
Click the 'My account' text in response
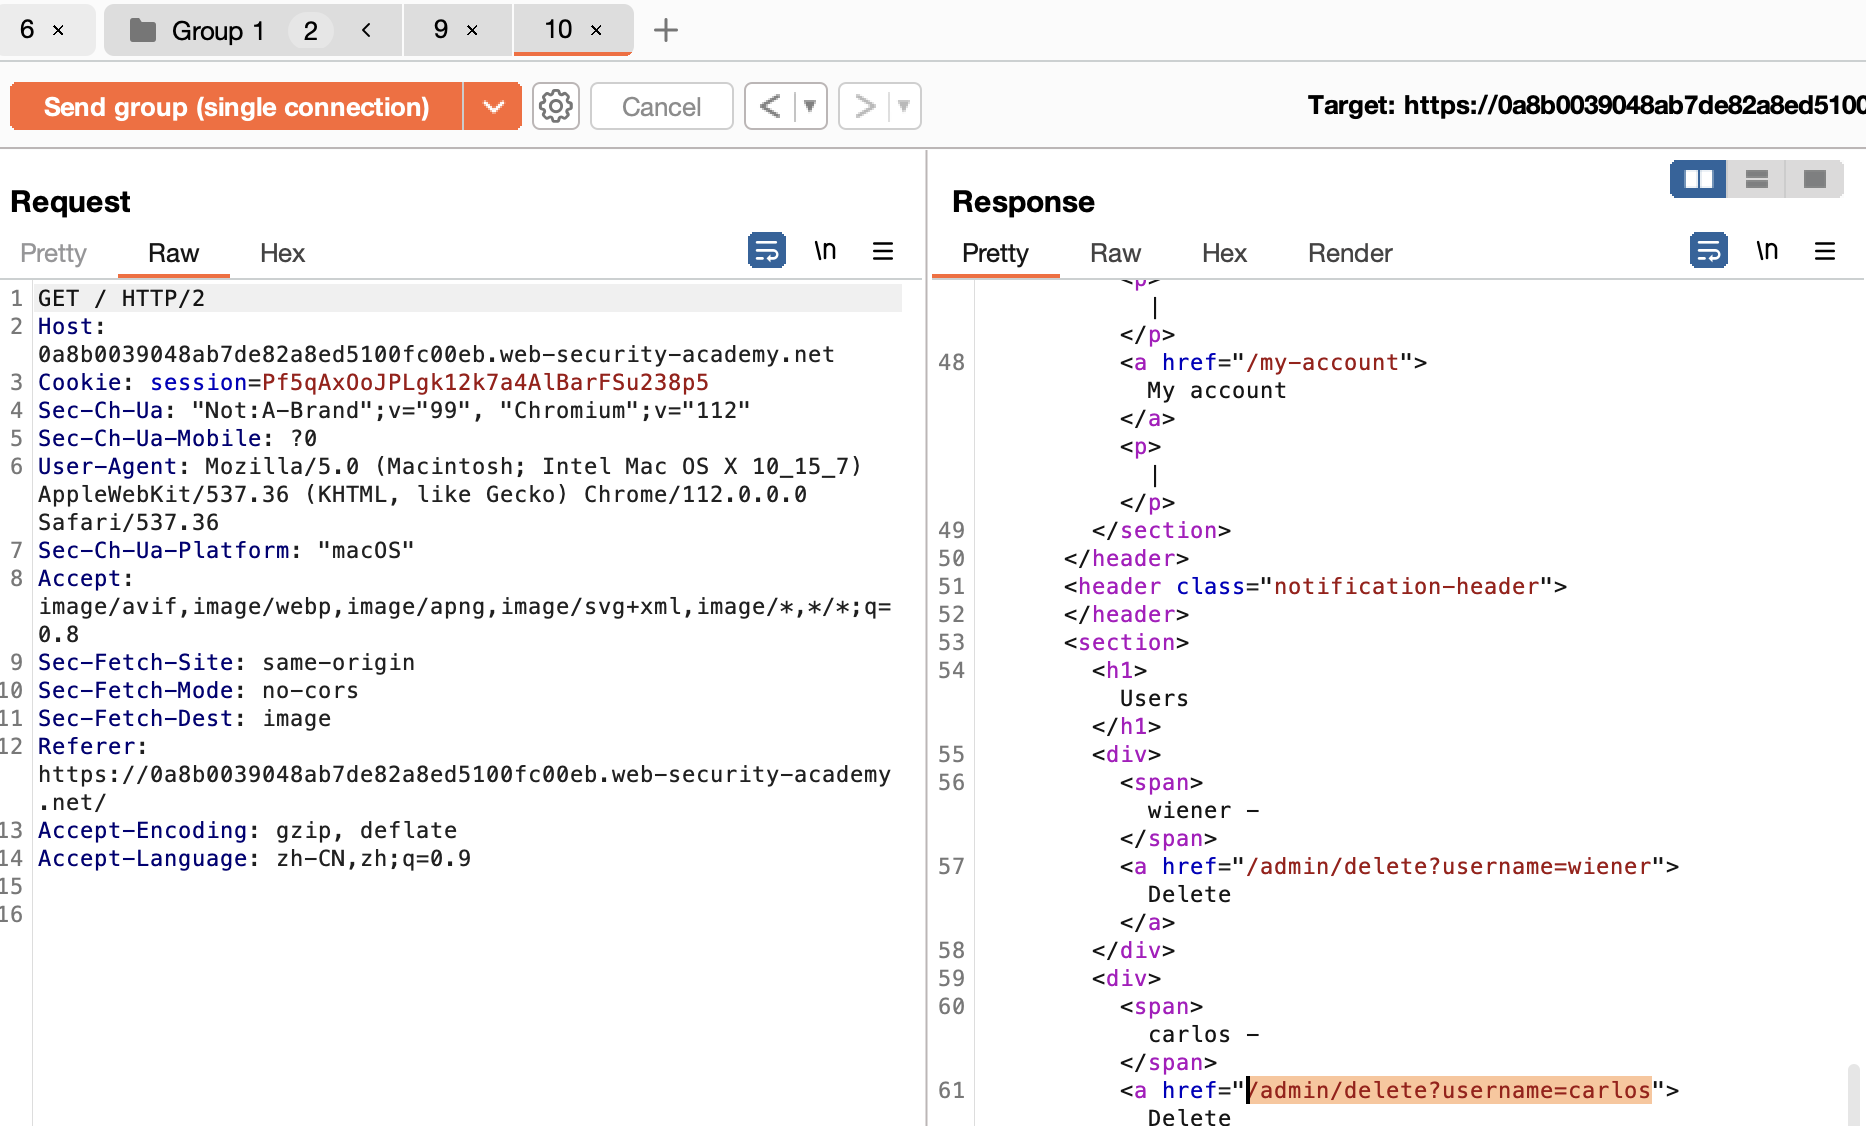[1217, 390]
